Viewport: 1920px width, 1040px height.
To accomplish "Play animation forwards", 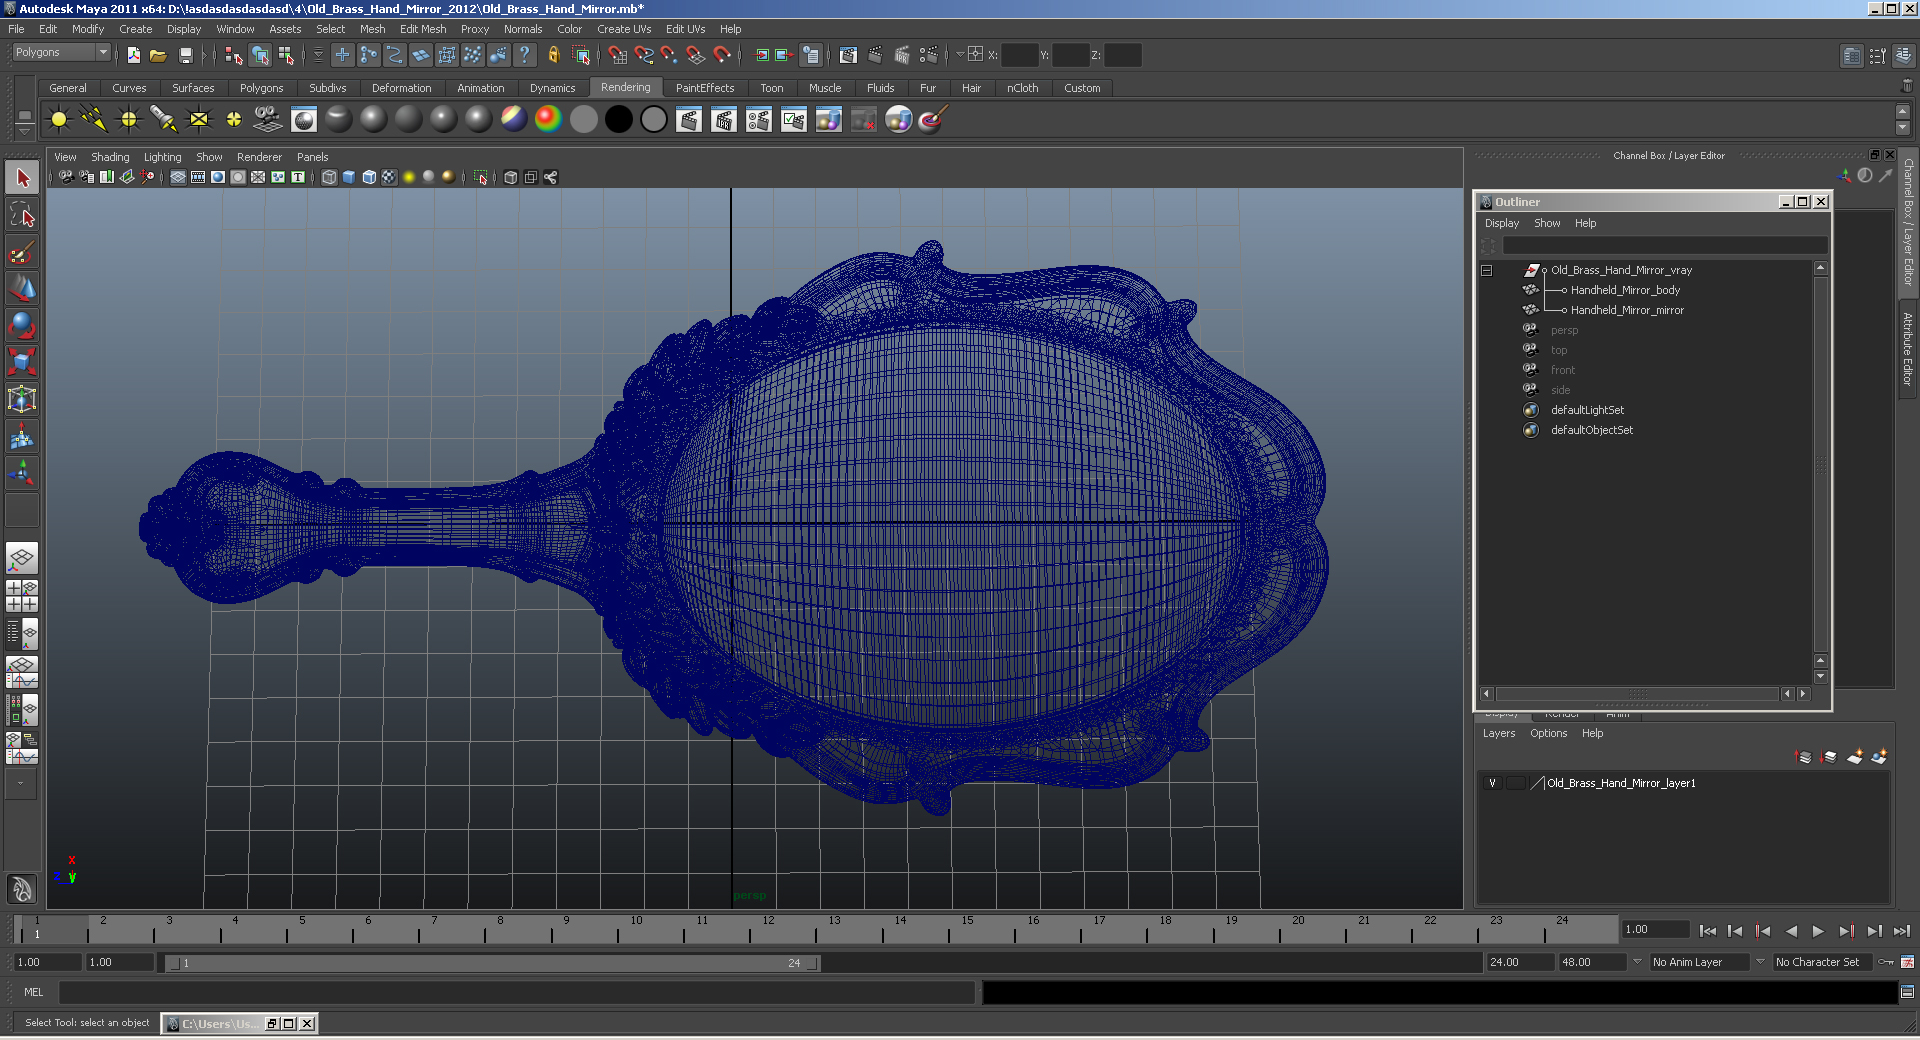I will click(x=1817, y=931).
